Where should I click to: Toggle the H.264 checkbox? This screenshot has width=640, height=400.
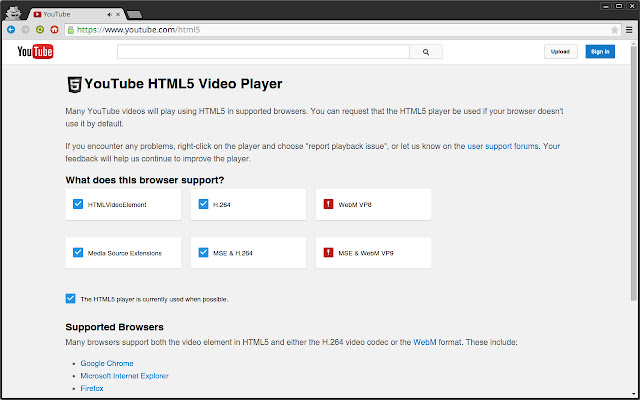point(203,204)
